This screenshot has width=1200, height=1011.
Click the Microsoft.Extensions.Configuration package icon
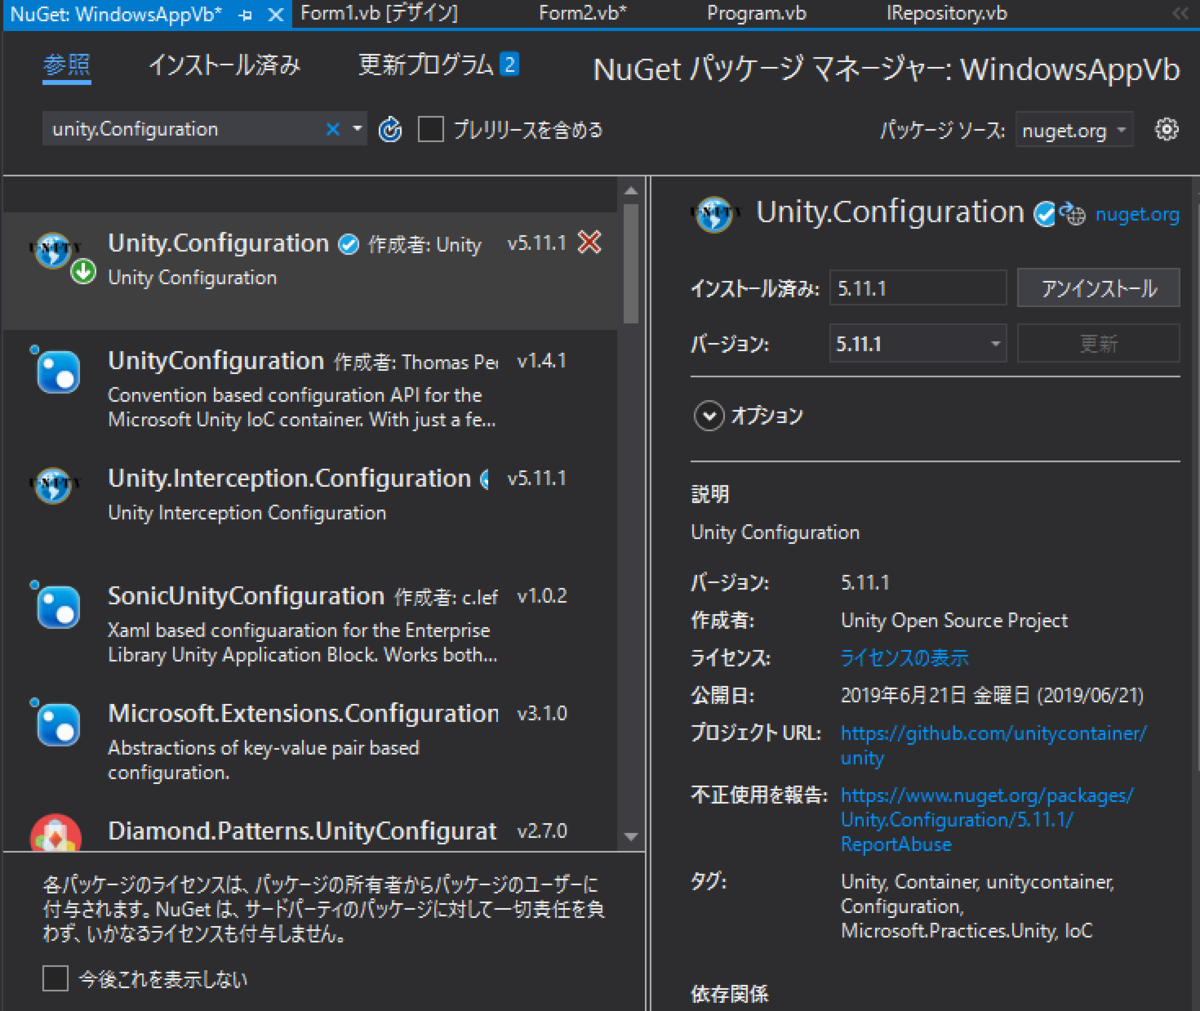pyautogui.click(x=57, y=723)
